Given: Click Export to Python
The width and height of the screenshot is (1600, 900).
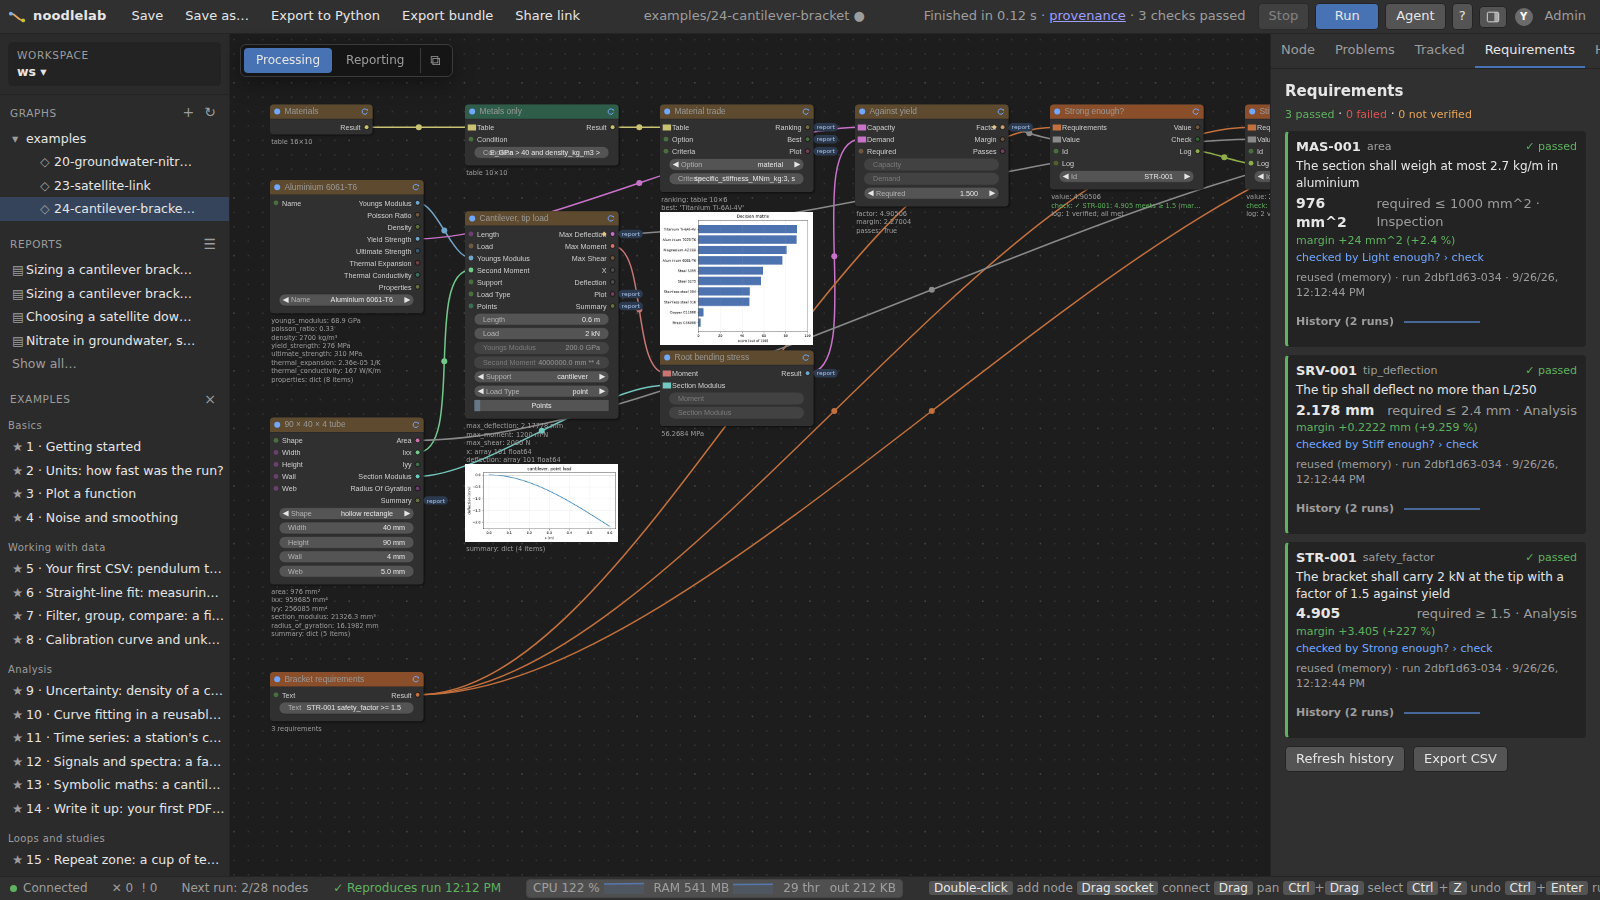Looking at the screenshot, I should click(325, 16).
